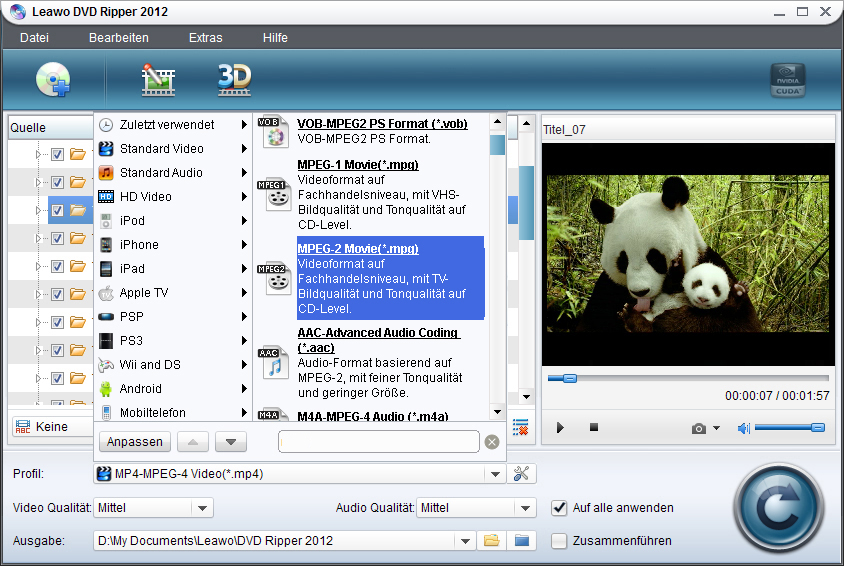844x566 pixels.
Task: Click the MPEG1 format icon
Action: coord(273,195)
